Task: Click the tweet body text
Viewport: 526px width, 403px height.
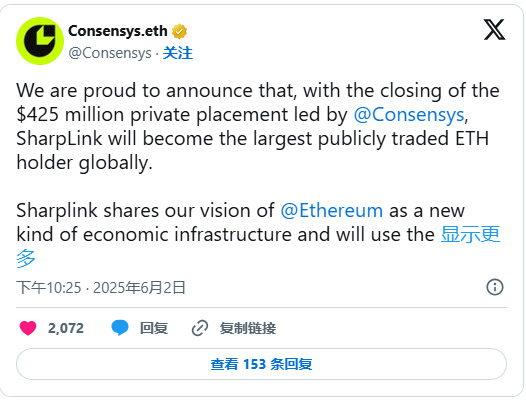Action: point(258,174)
